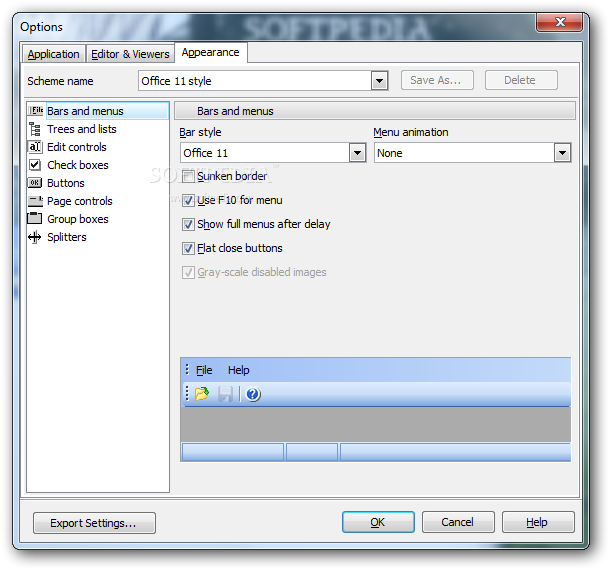Click the Bars and menus list icon
The image size is (610, 570).
point(36,111)
